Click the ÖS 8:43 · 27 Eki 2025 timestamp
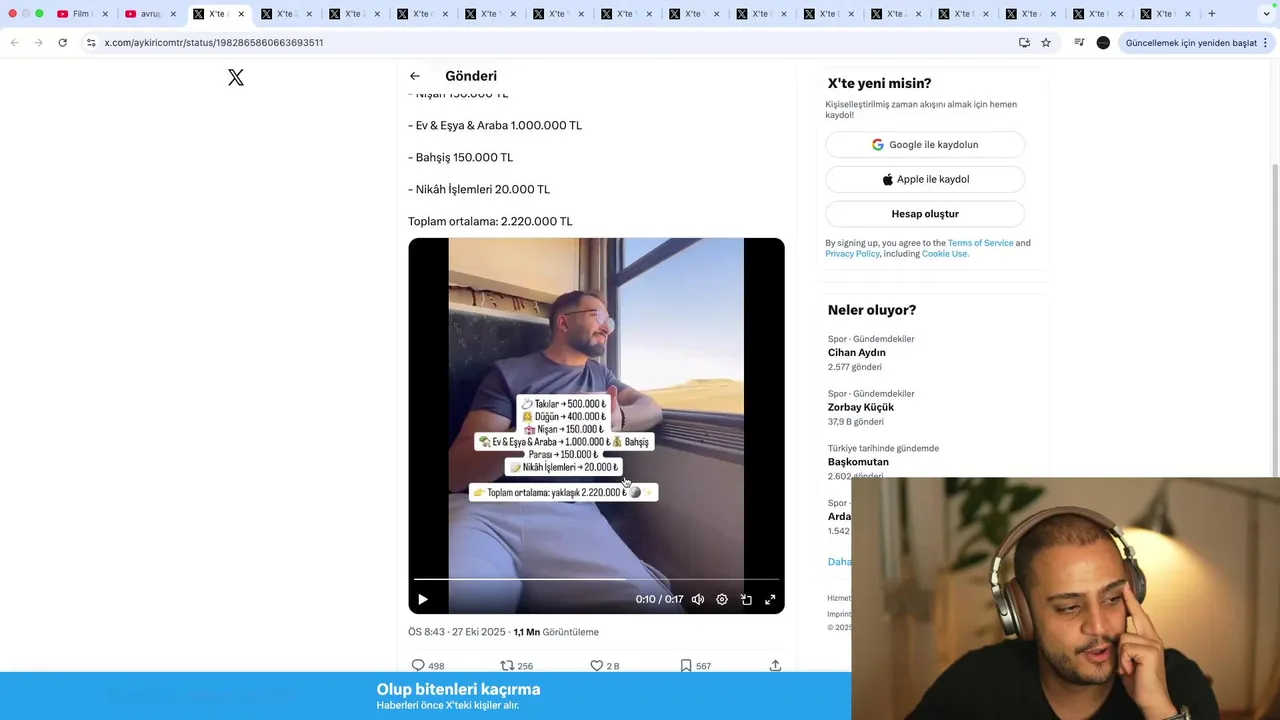The height and width of the screenshot is (720, 1280). (457, 632)
